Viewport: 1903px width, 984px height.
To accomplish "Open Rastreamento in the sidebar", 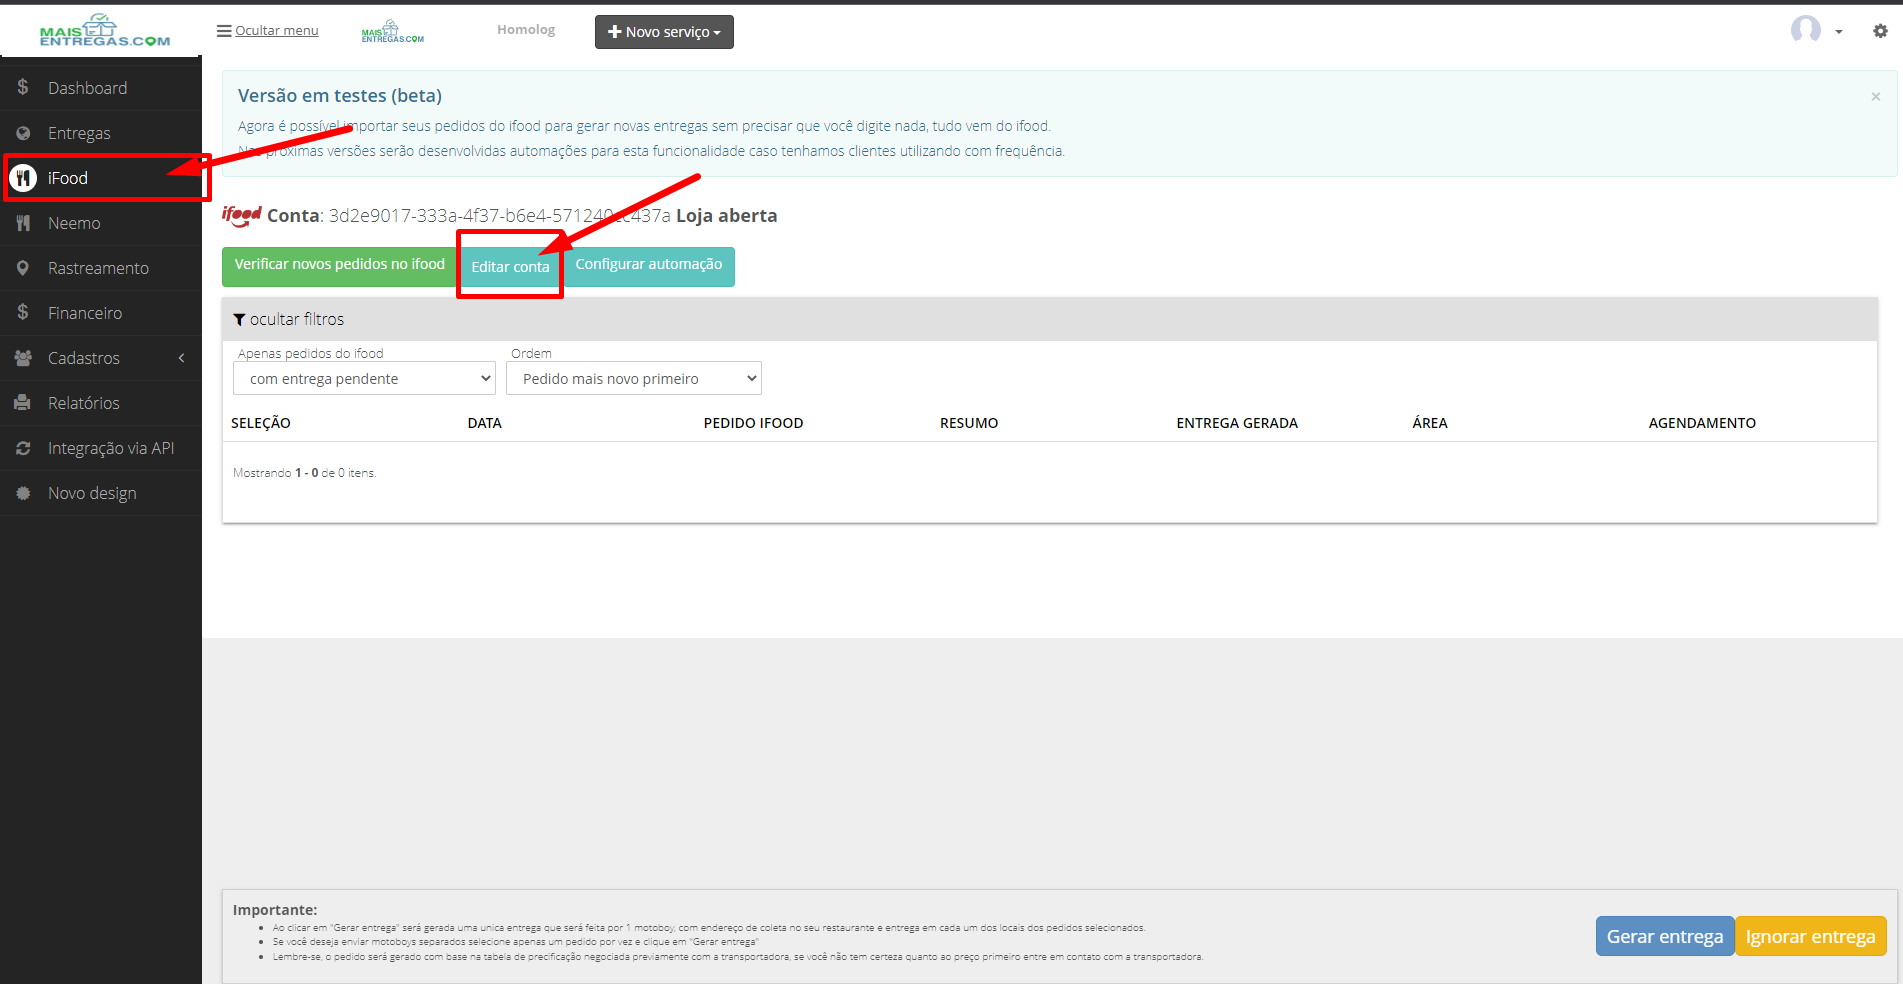I will 101,268.
